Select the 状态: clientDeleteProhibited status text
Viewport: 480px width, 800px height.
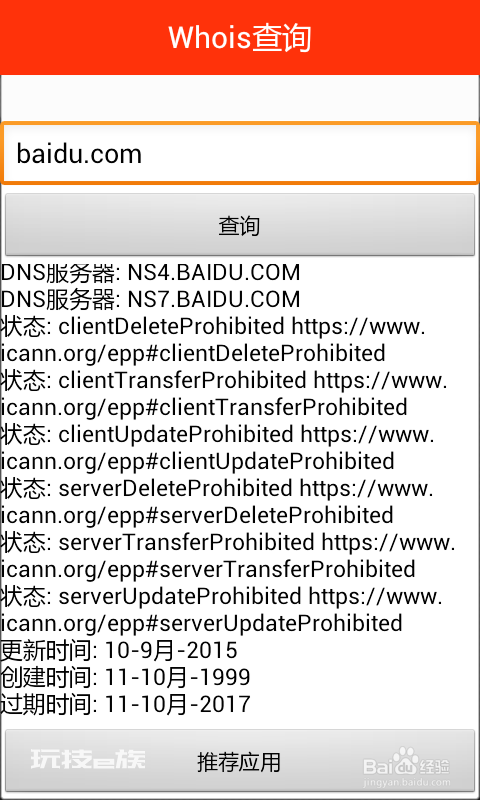pos(142,327)
